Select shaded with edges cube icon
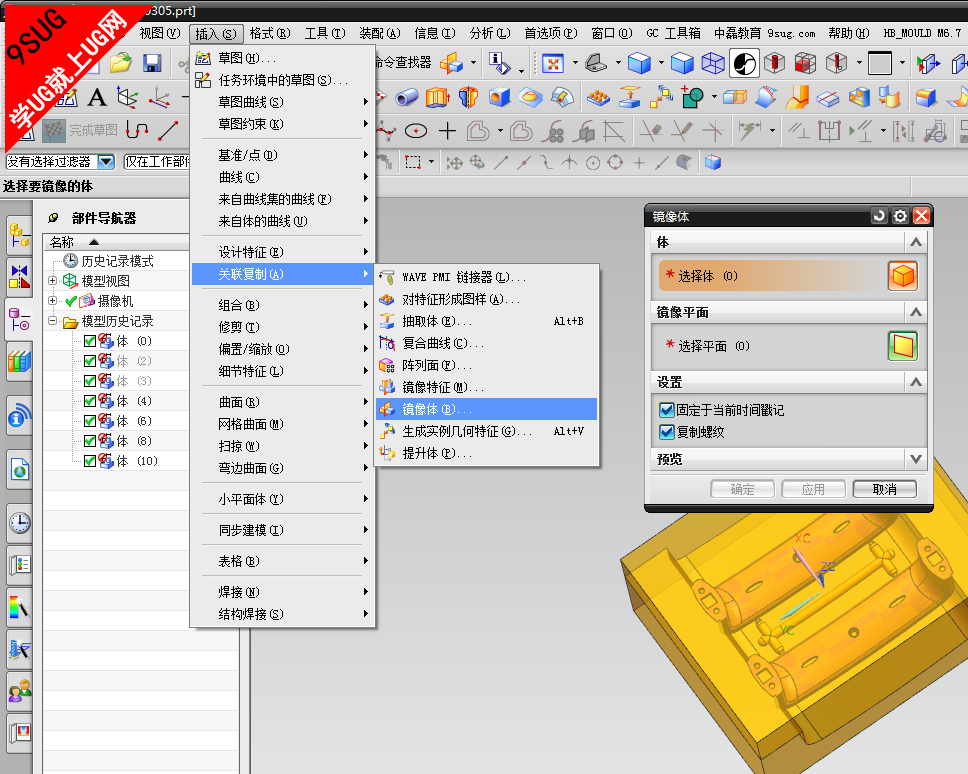This screenshot has width=968, height=774. [x=639, y=63]
